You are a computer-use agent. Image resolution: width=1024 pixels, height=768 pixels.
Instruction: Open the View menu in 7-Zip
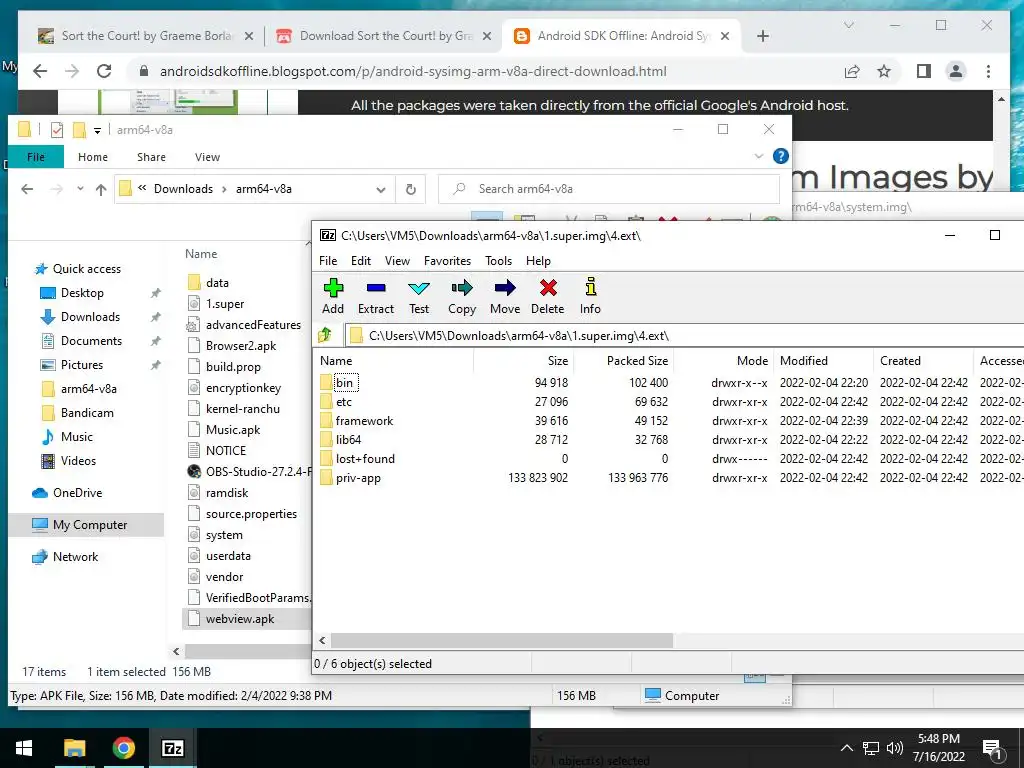[397, 261]
